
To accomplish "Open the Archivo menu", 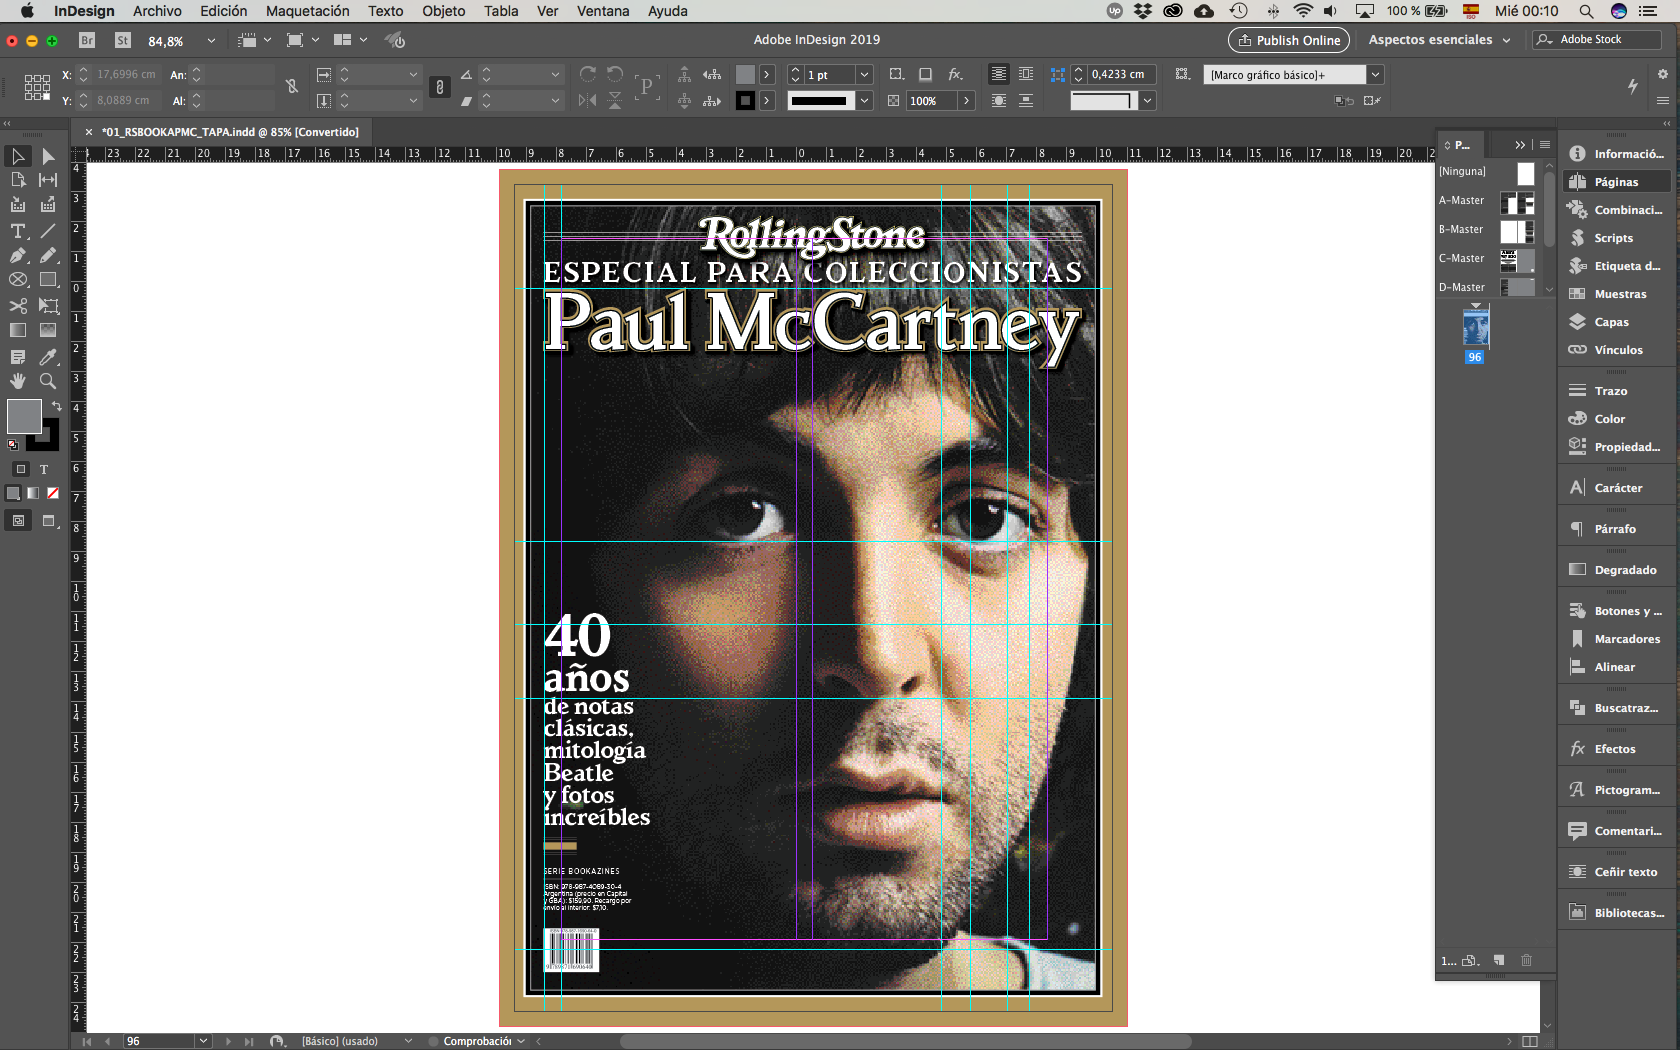I will 157,11.
